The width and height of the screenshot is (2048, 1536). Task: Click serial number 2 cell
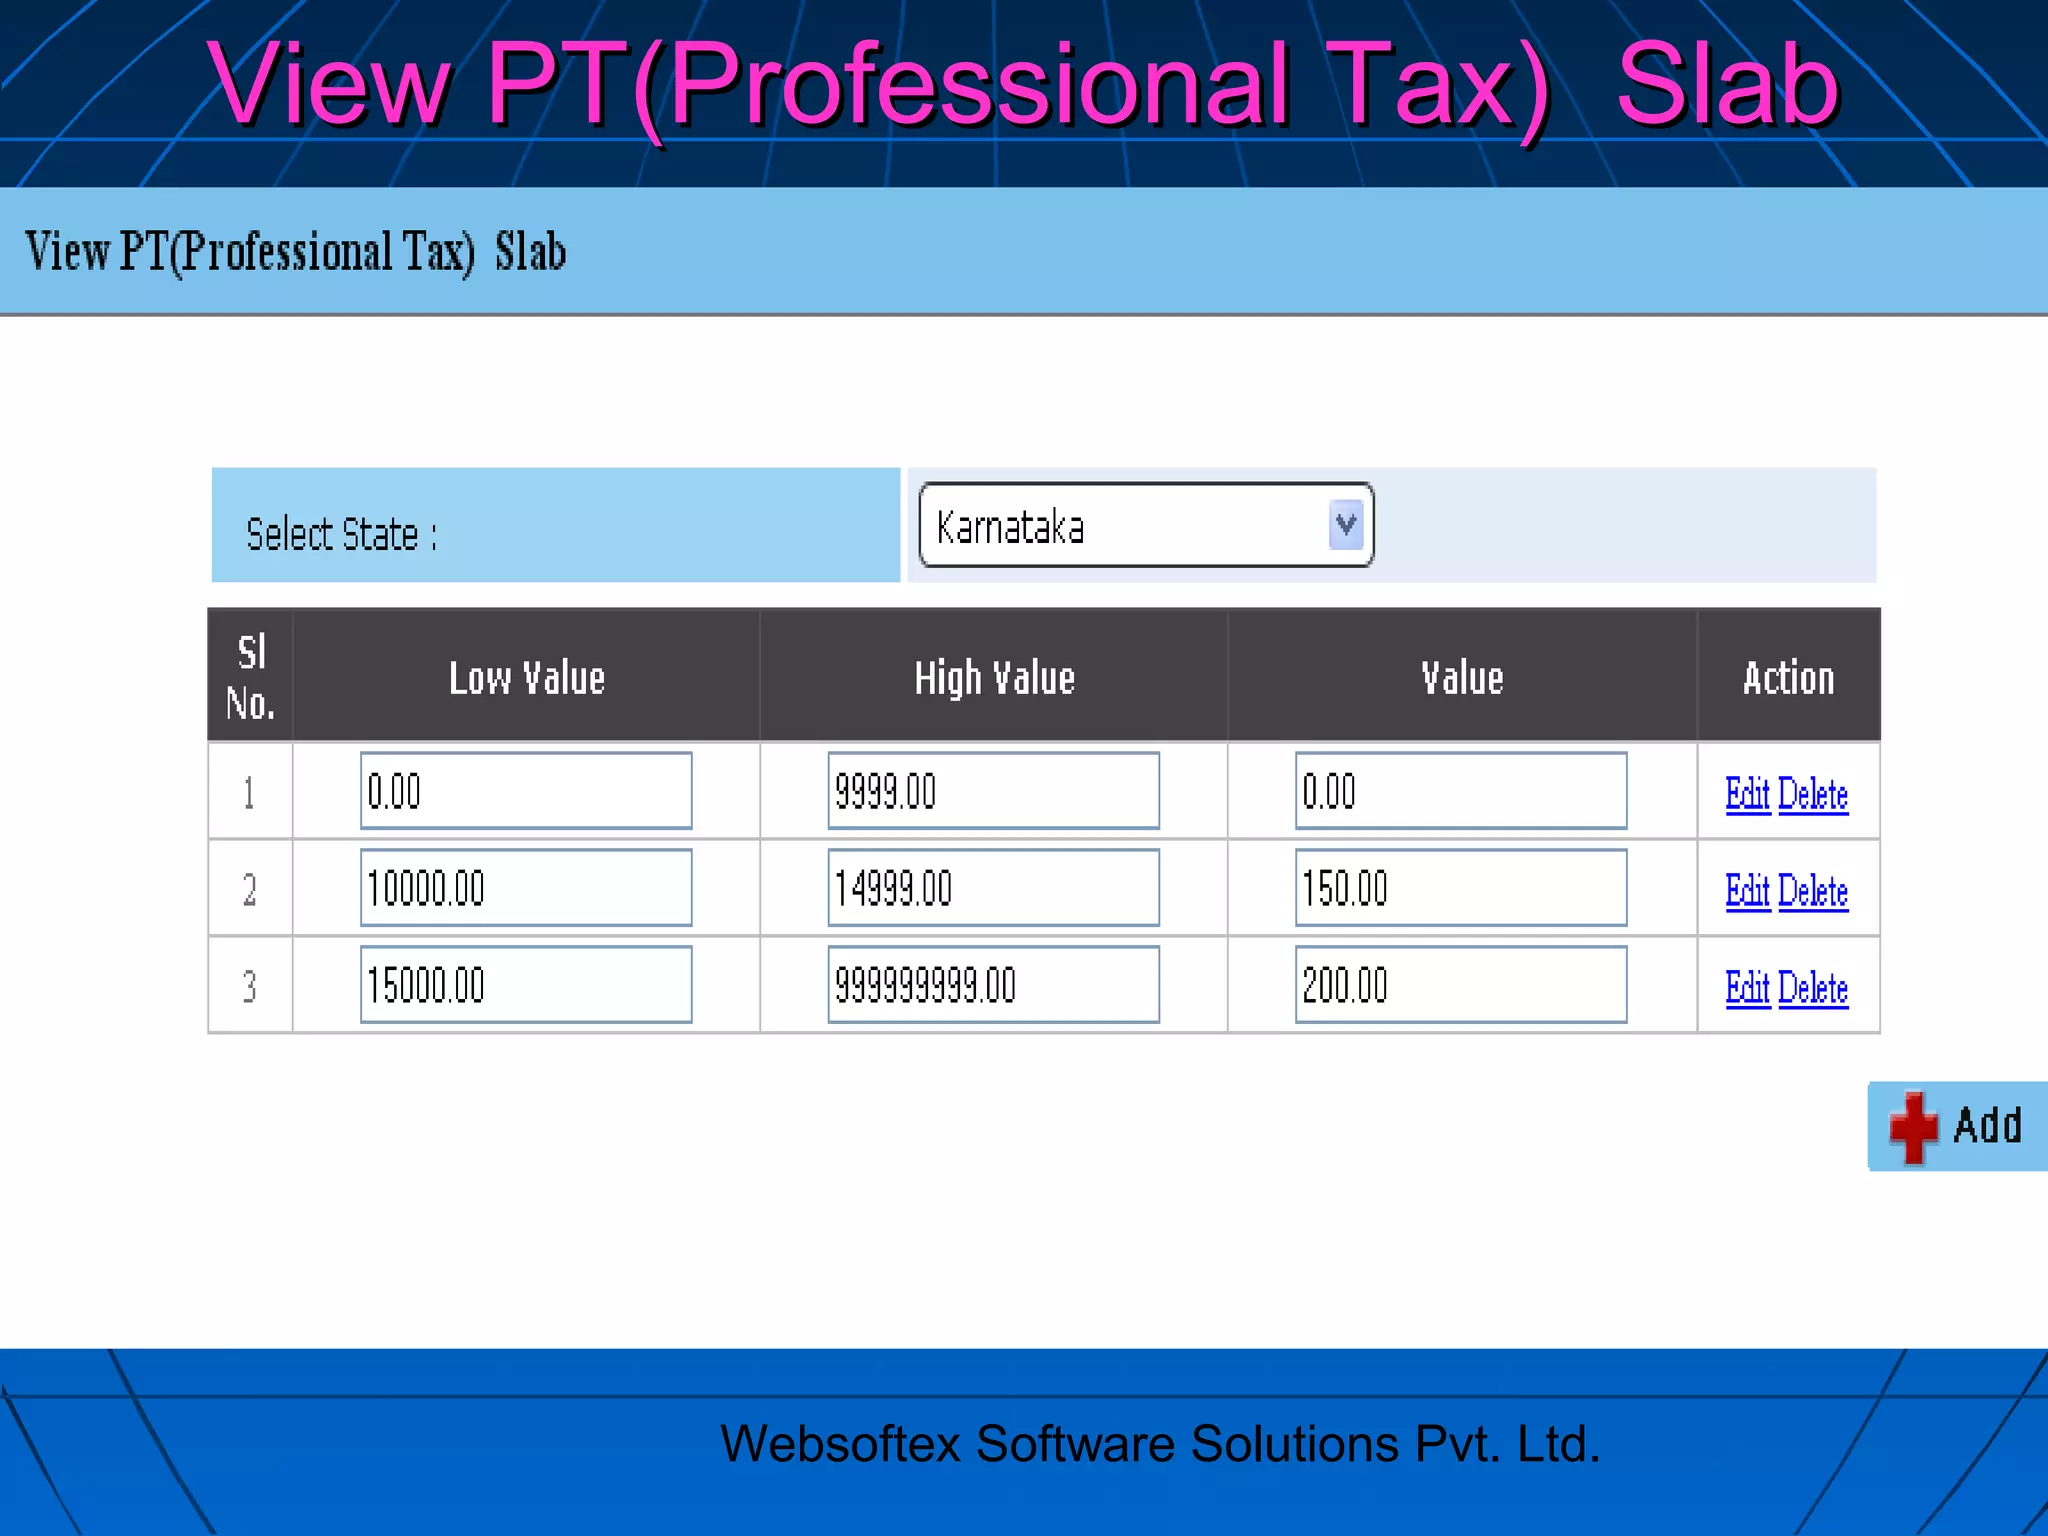click(250, 889)
